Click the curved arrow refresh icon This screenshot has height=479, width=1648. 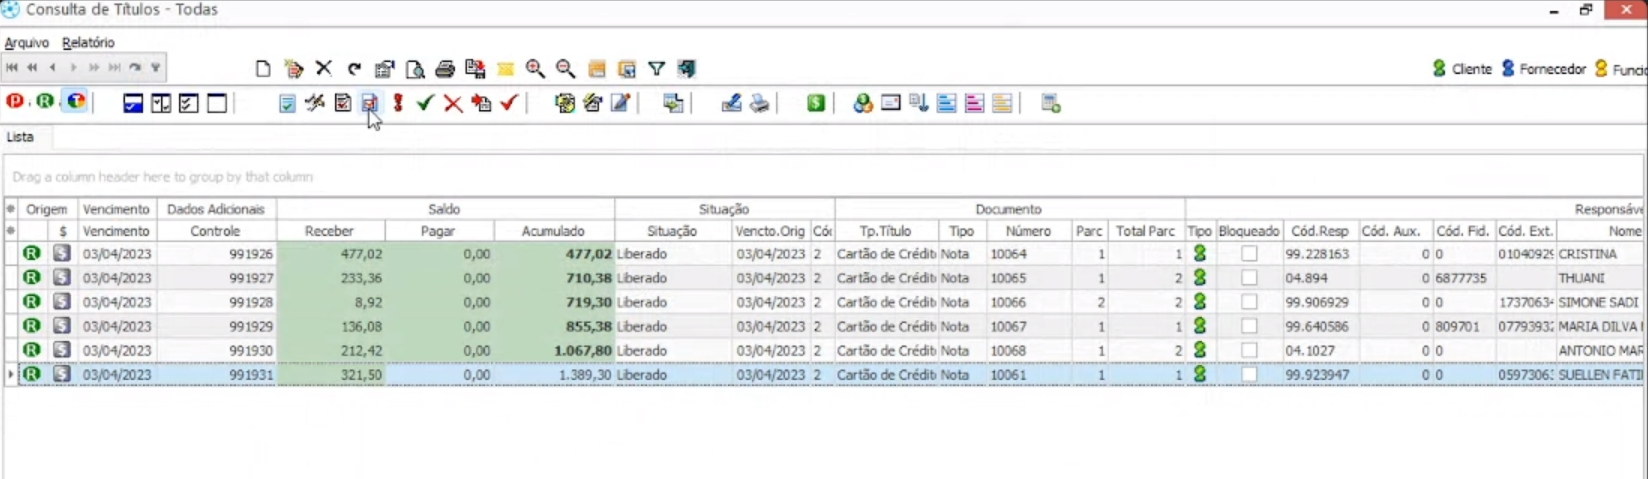354,69
